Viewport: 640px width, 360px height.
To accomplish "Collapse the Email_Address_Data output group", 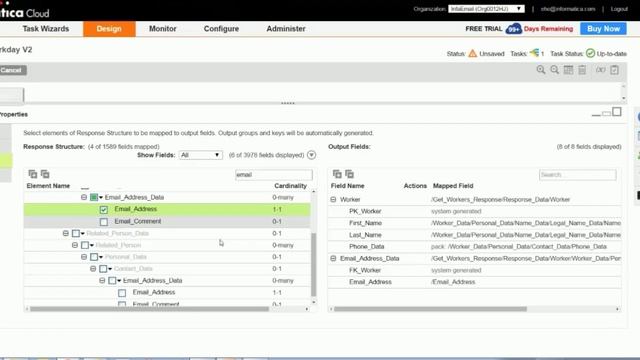I will pos(333,258).
